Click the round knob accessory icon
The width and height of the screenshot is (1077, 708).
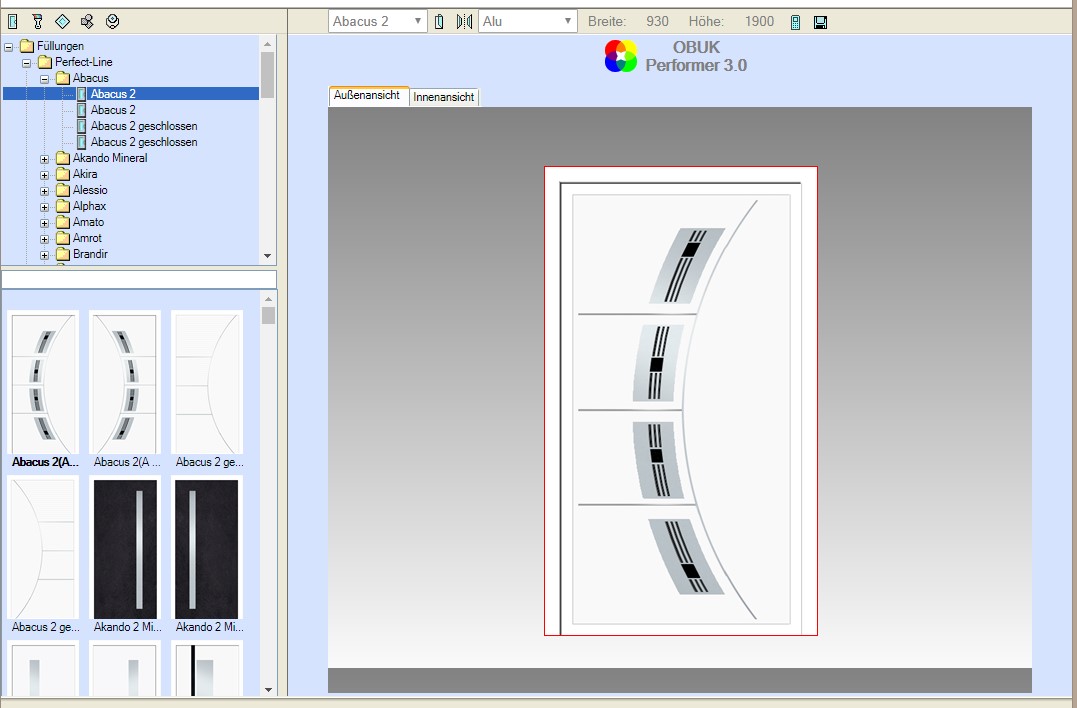(x=113, y=21)
